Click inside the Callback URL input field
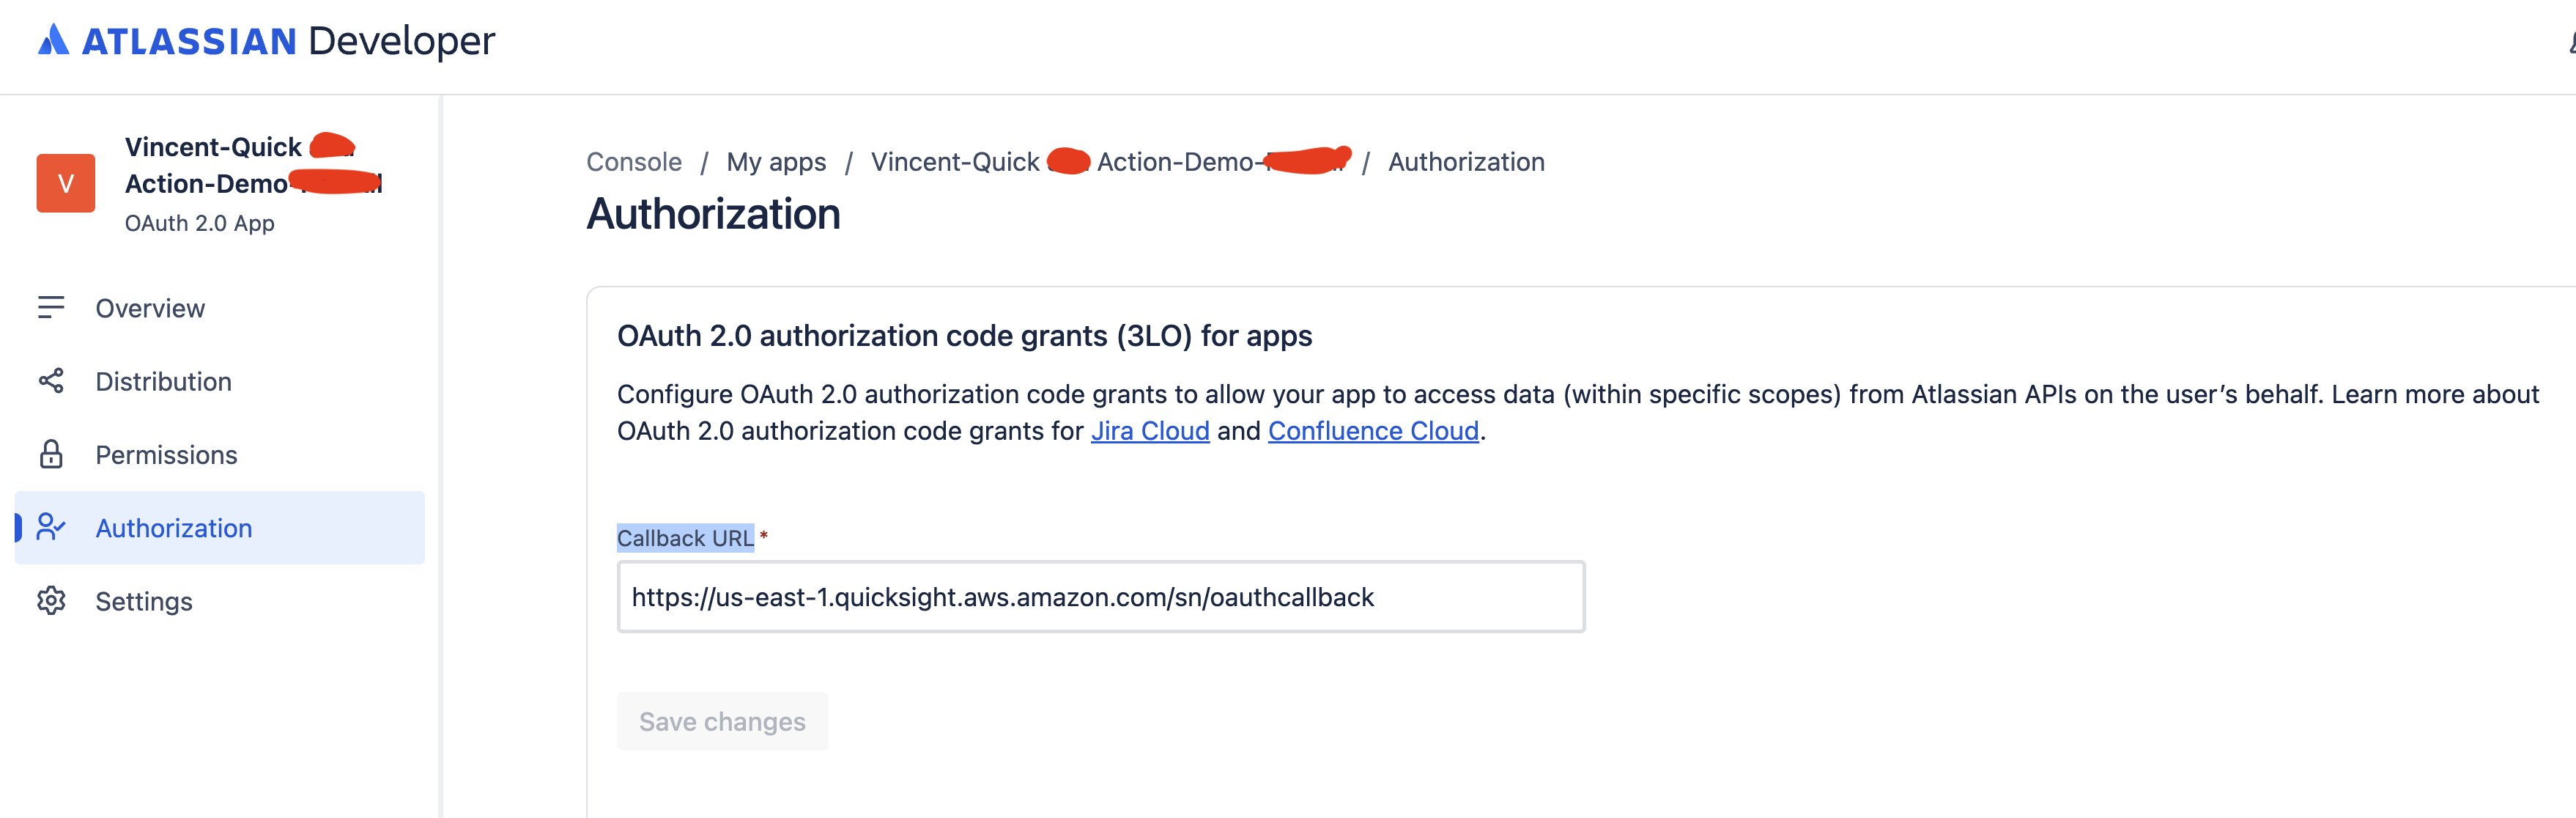The height and width of the screenshot is (818, 2576). [x=1100, y=598]
